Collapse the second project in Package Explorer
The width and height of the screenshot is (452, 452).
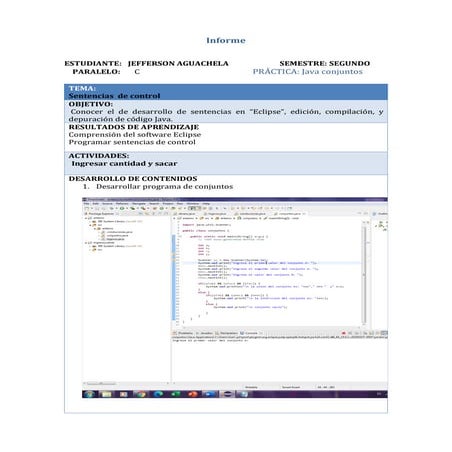point(86,243)
